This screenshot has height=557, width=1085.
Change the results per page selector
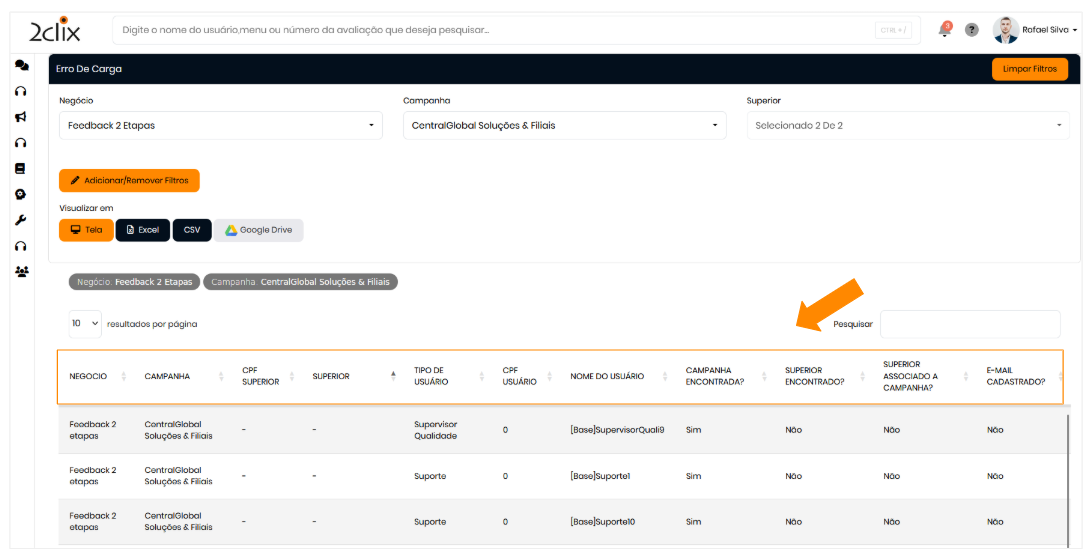tap(85, 324)
